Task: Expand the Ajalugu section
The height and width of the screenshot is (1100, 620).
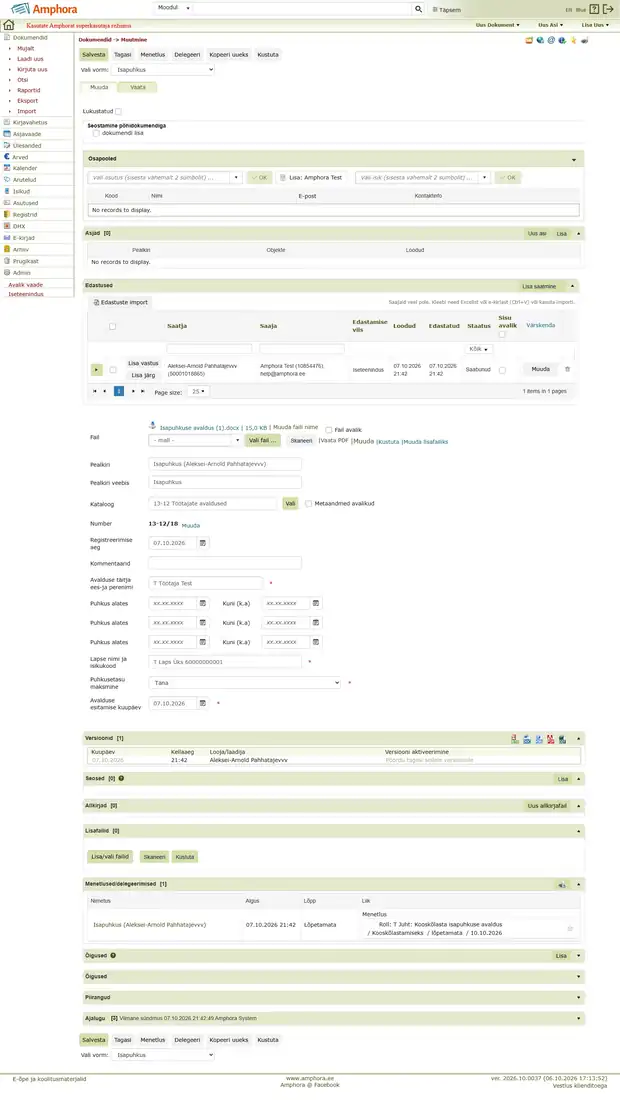Action: click(579, 1018)
